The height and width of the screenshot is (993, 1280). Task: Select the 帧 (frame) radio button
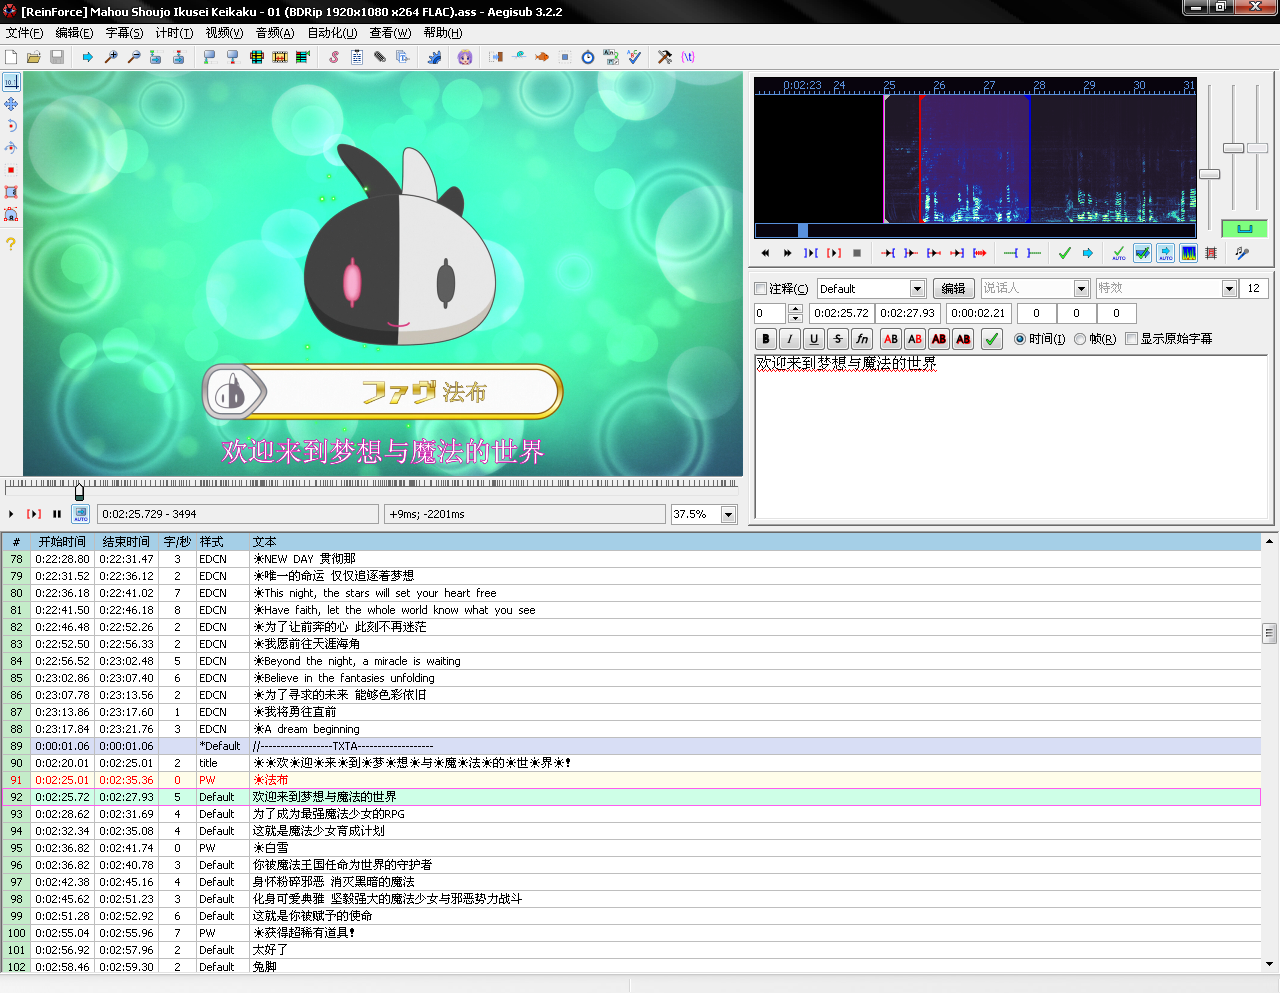click(1080, 339)
